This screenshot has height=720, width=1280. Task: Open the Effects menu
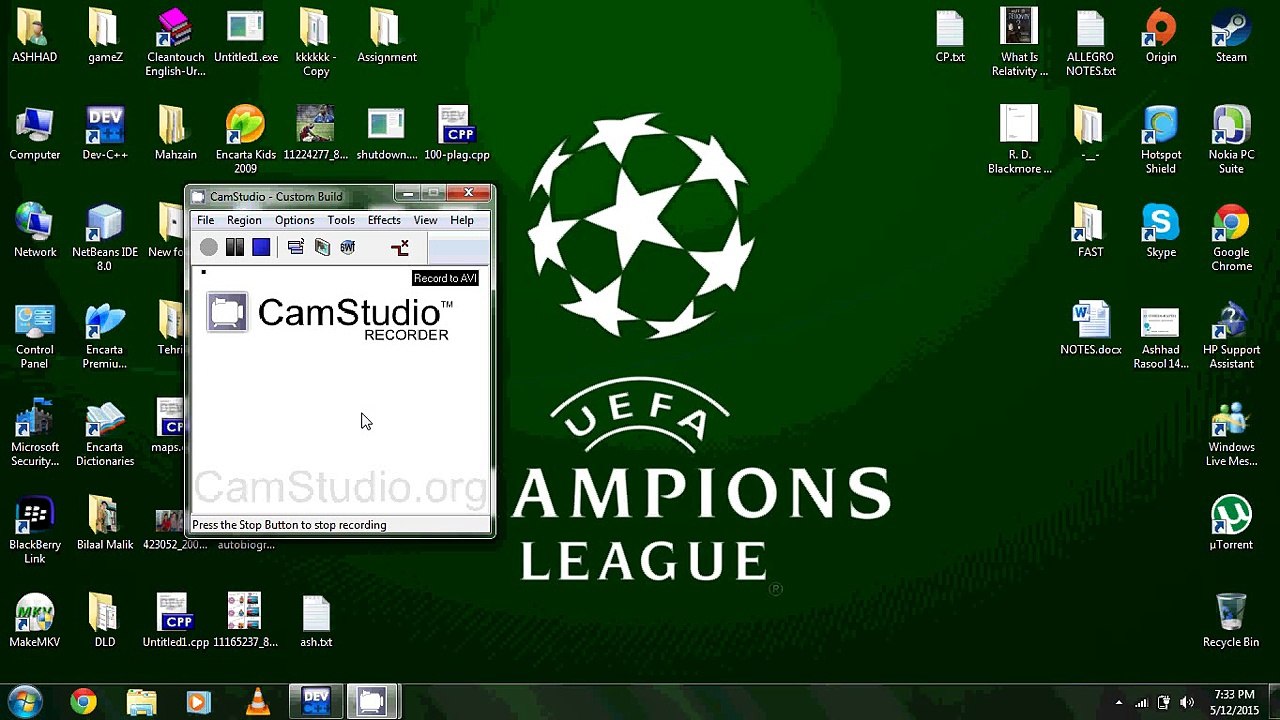tap(384, 220)
